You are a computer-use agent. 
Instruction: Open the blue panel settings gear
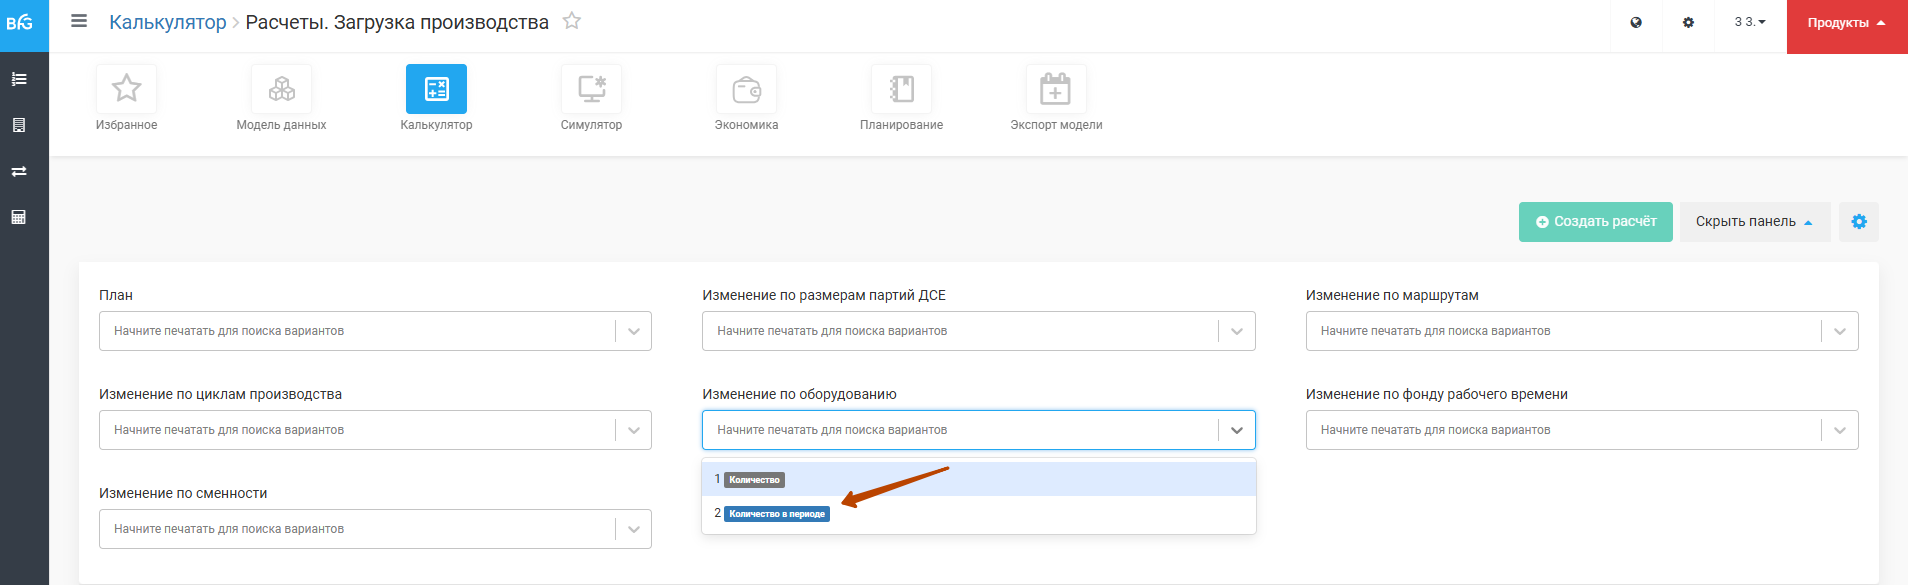point(1859,222)
